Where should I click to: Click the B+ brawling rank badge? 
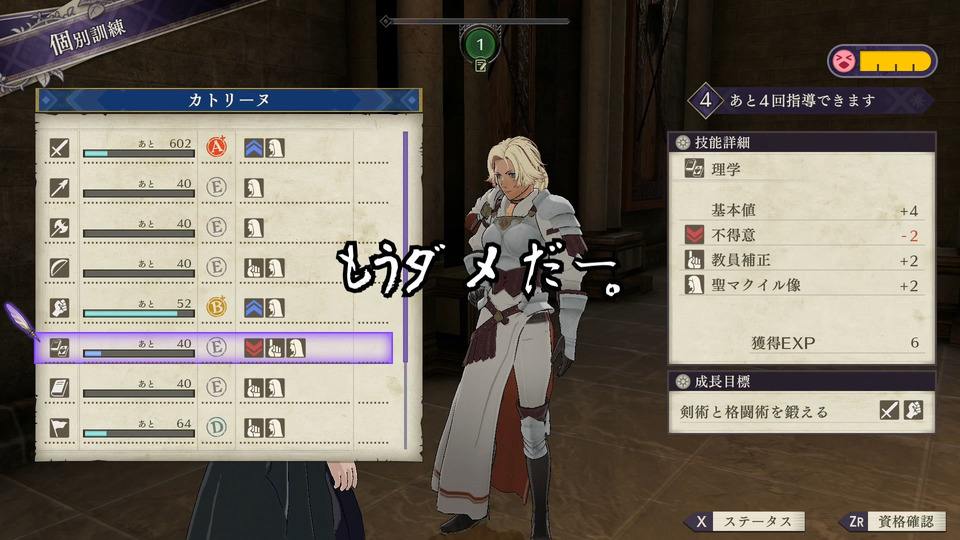click(x=216, y=307)
